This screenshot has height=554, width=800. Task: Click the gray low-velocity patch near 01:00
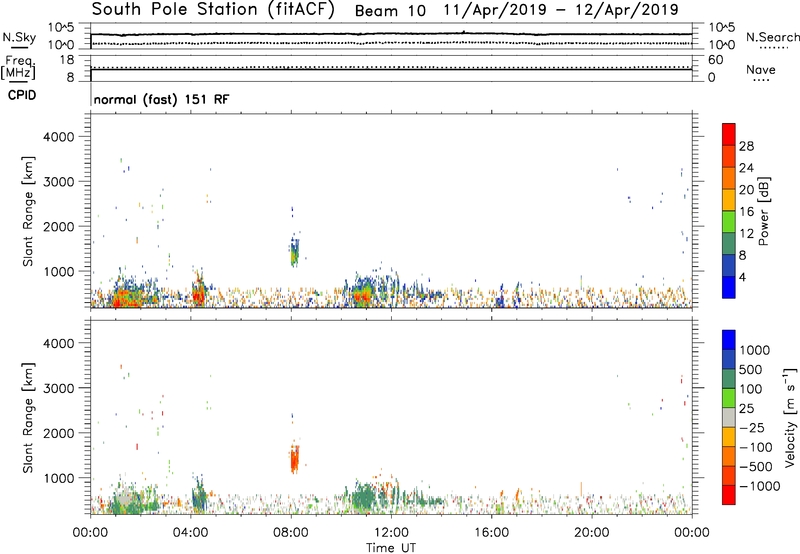[123, 497]
